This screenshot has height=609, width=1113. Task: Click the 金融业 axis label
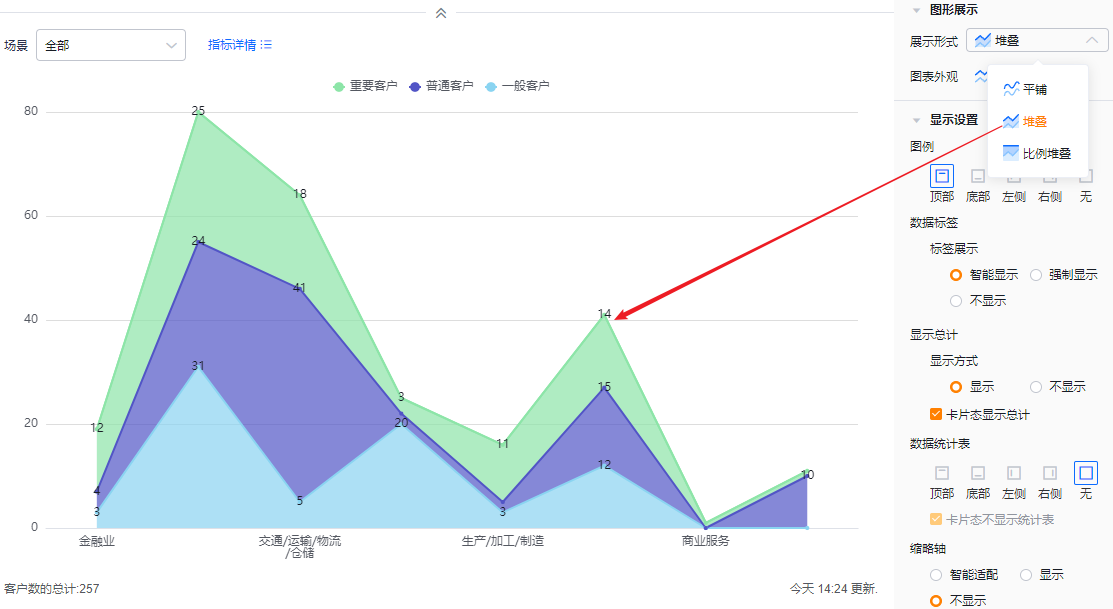97,541
